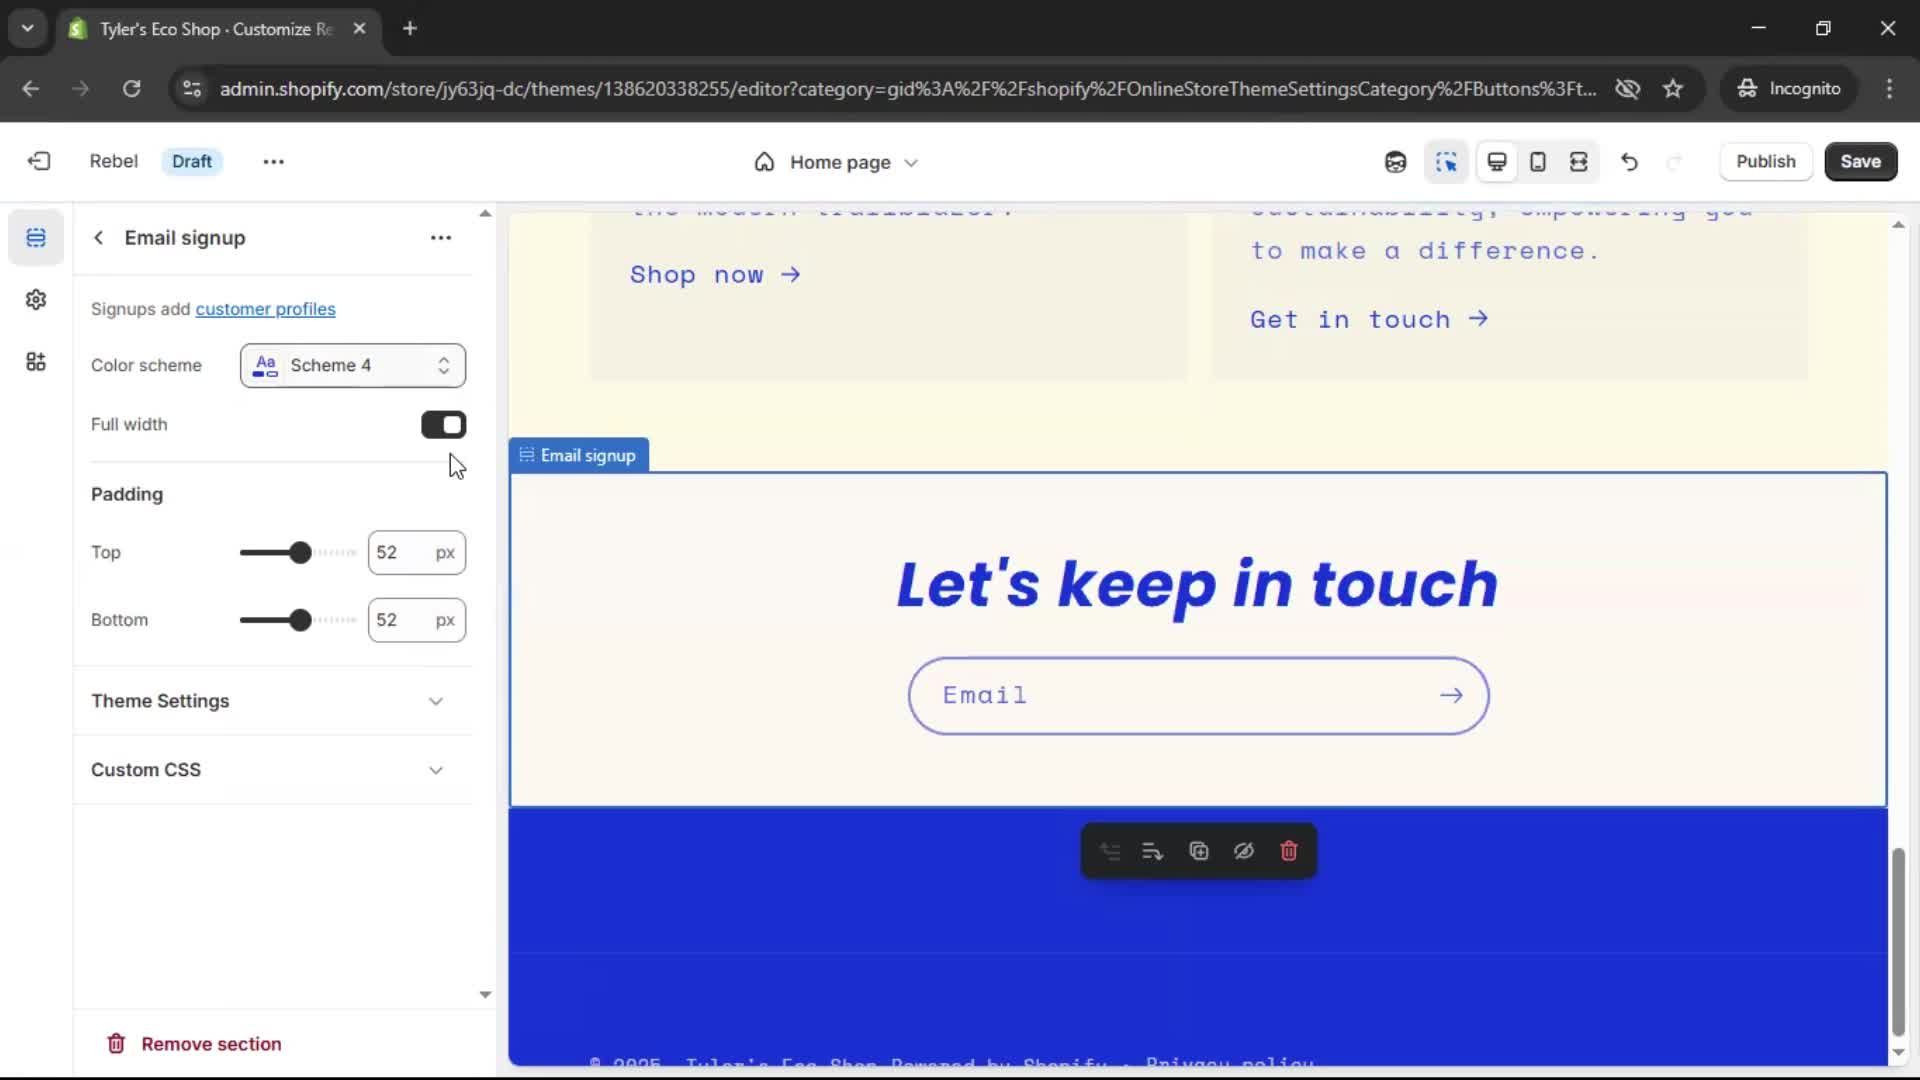Viewport: 1920px width, 1080px height.
Task: Open App embeds icon in sidebar
Action: (36, 362)
